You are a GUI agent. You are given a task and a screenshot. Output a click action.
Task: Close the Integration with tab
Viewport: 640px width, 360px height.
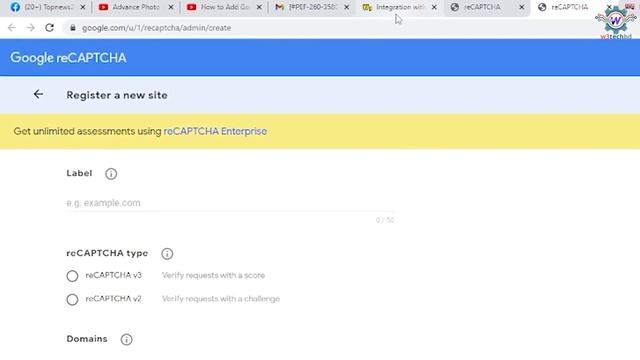click(434, 7)
